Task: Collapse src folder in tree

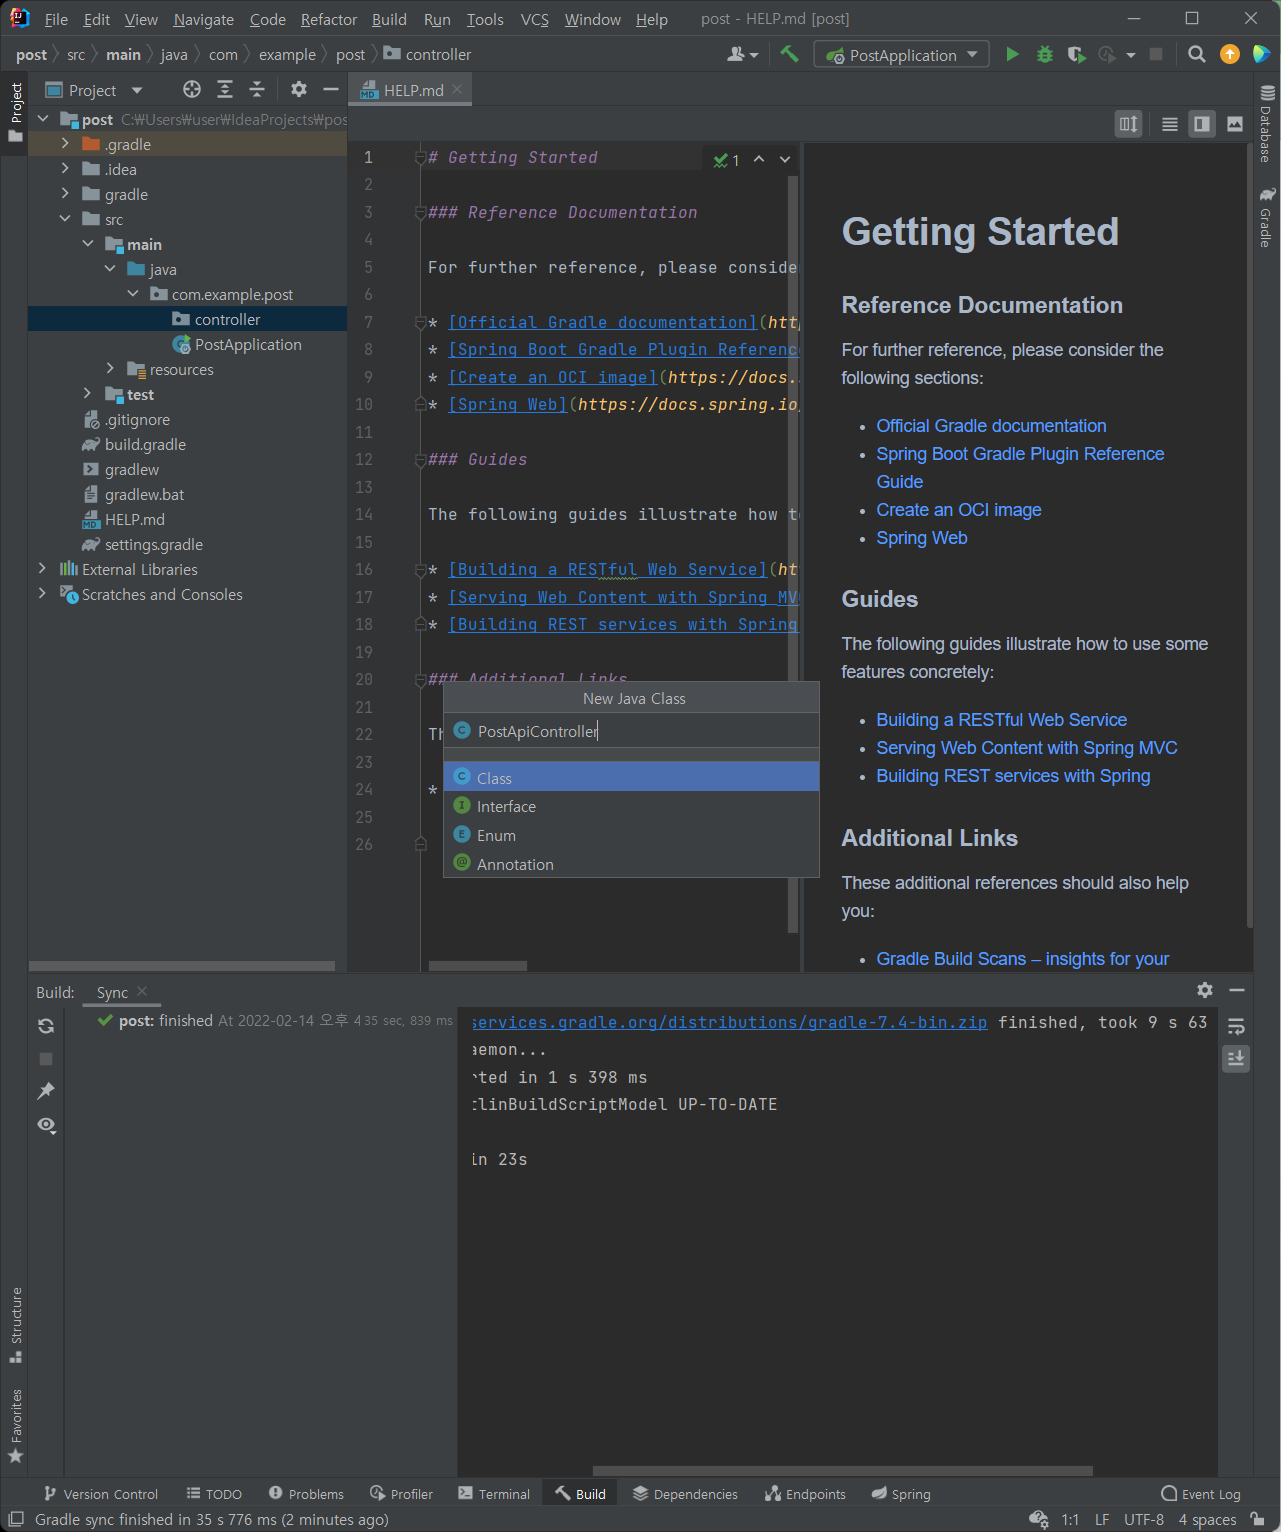Action: (65, 219)
